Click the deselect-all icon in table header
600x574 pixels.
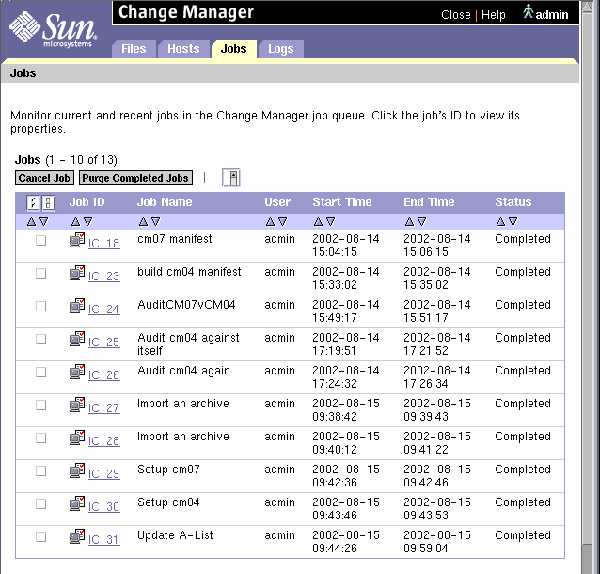click(47, 203)
